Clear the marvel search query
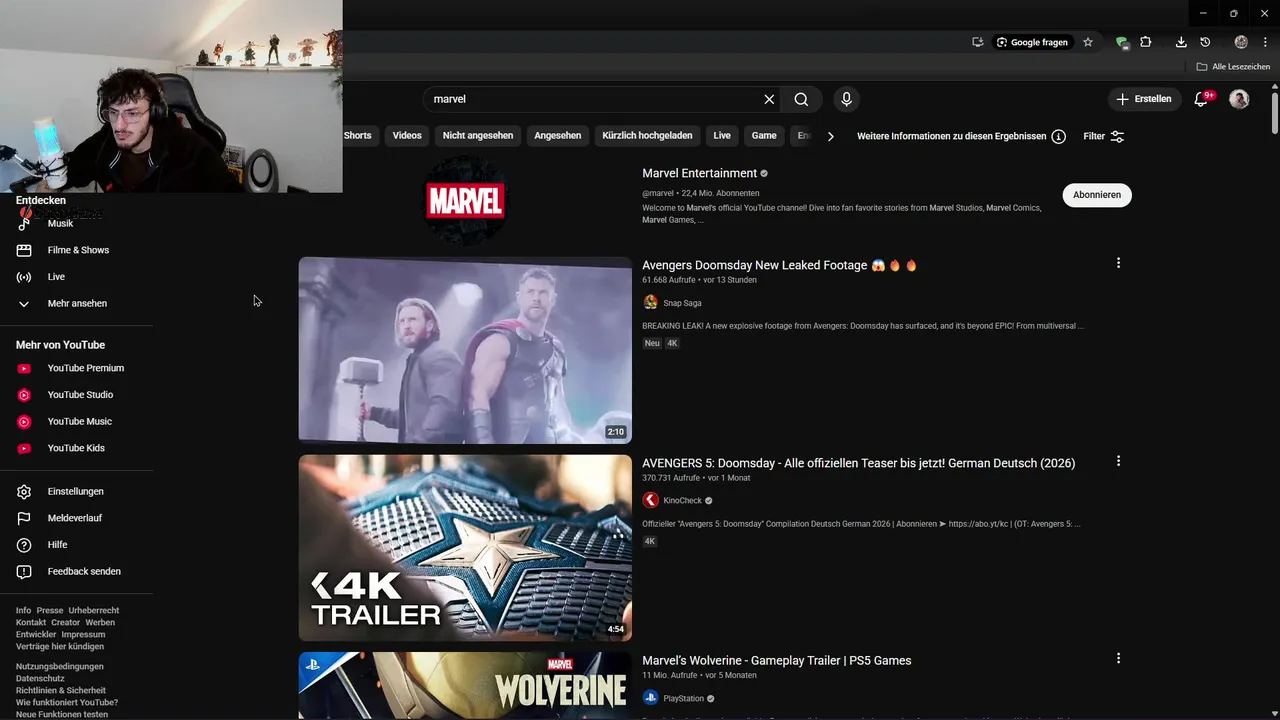 coord(769,99)
